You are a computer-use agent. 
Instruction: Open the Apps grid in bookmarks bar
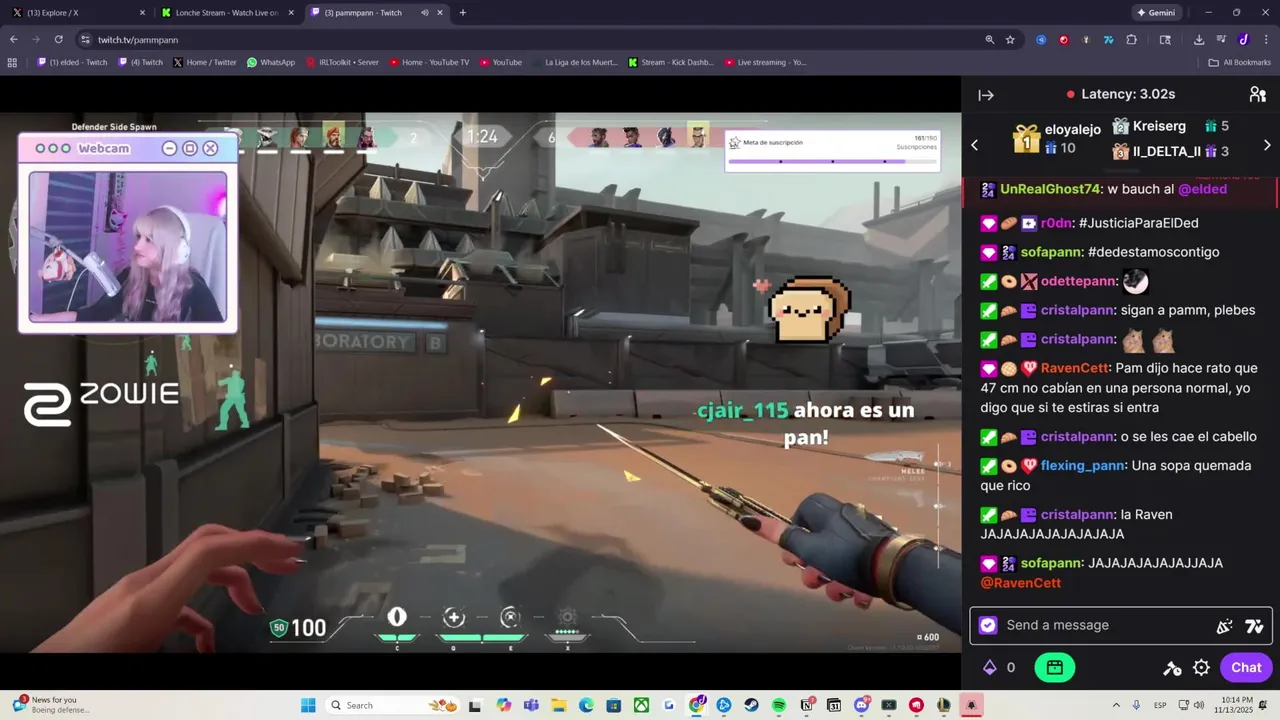pyautogui.click(x=12, y=62)
